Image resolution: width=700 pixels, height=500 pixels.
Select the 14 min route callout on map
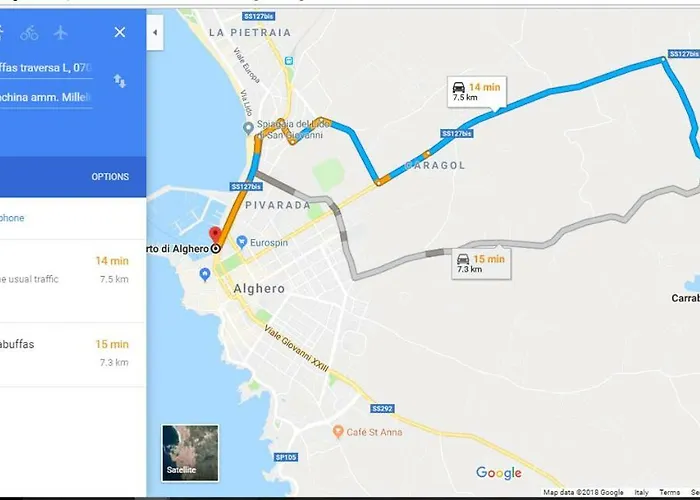tap(477, 92)
